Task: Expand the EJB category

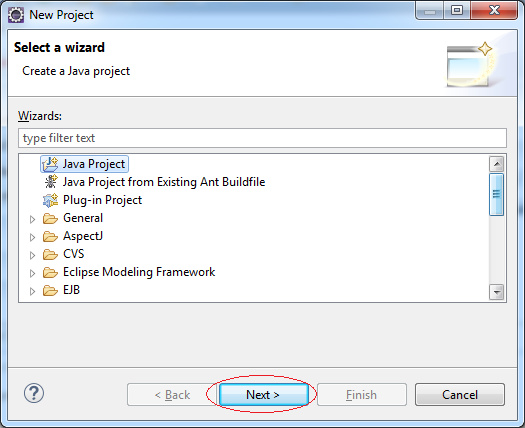Action: click(x=32, y=291)
